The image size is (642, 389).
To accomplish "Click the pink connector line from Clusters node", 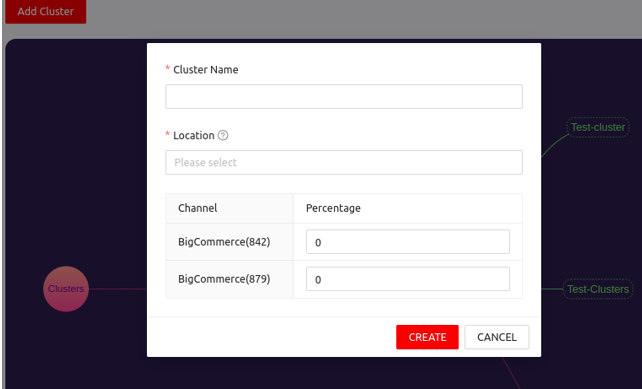I will (x=118, y=289).
